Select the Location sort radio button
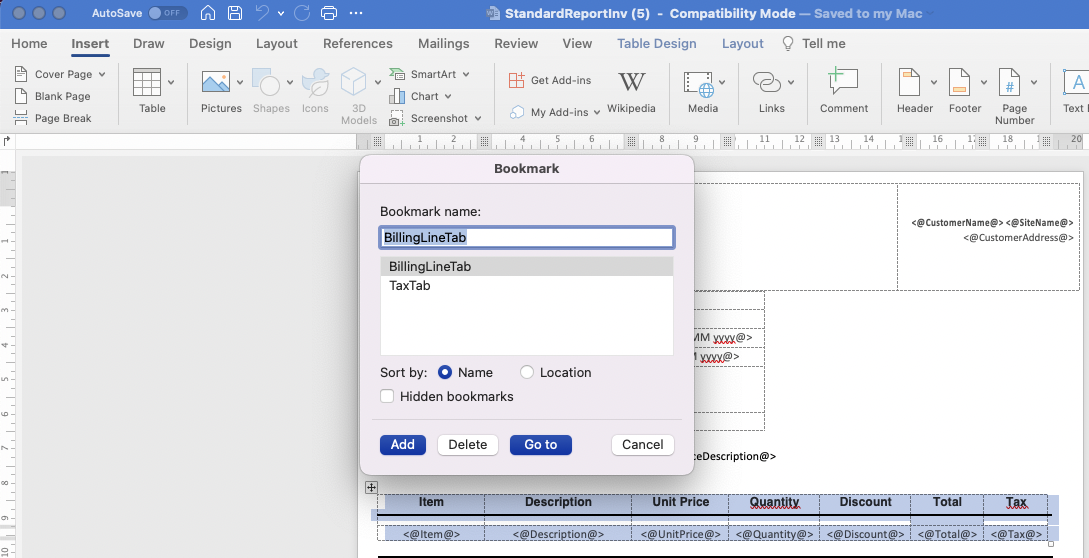 (x=527, y=372)
